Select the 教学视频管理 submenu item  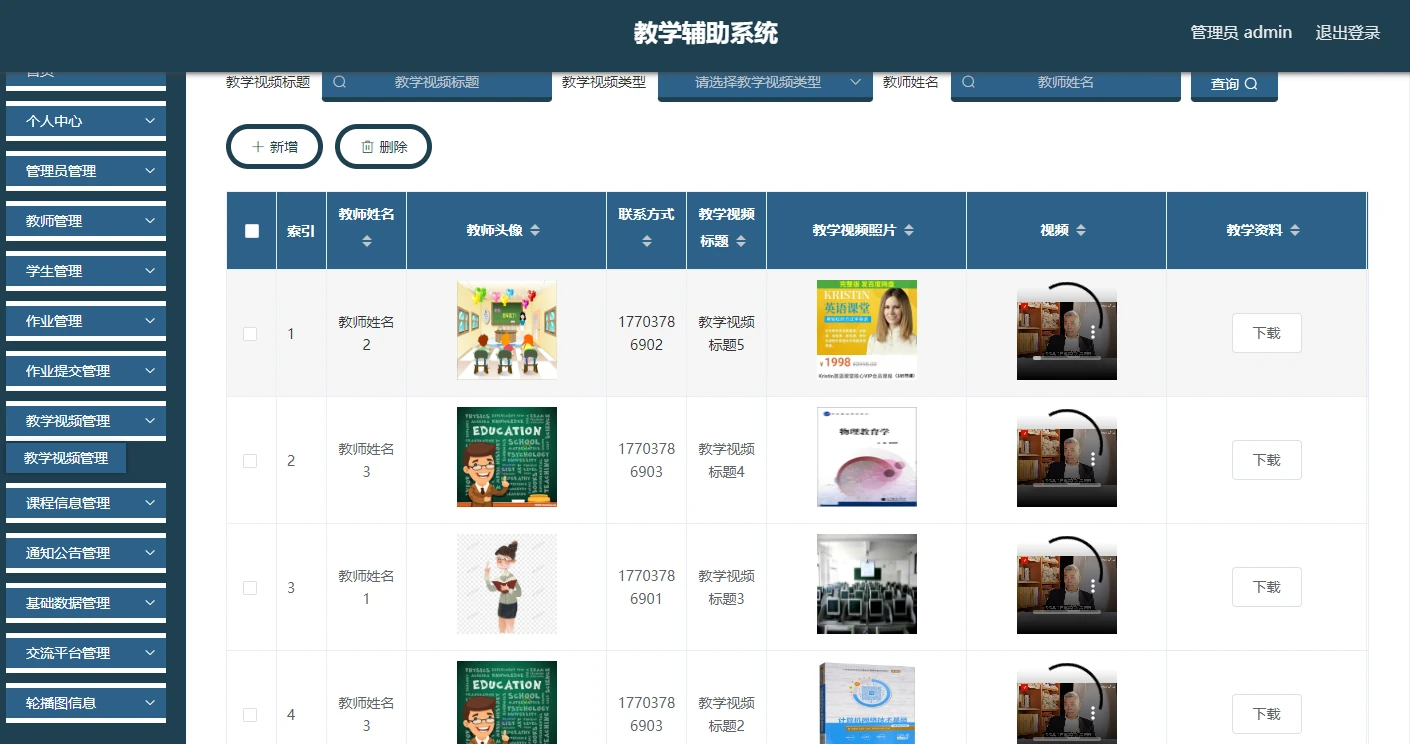coord(66,458)
